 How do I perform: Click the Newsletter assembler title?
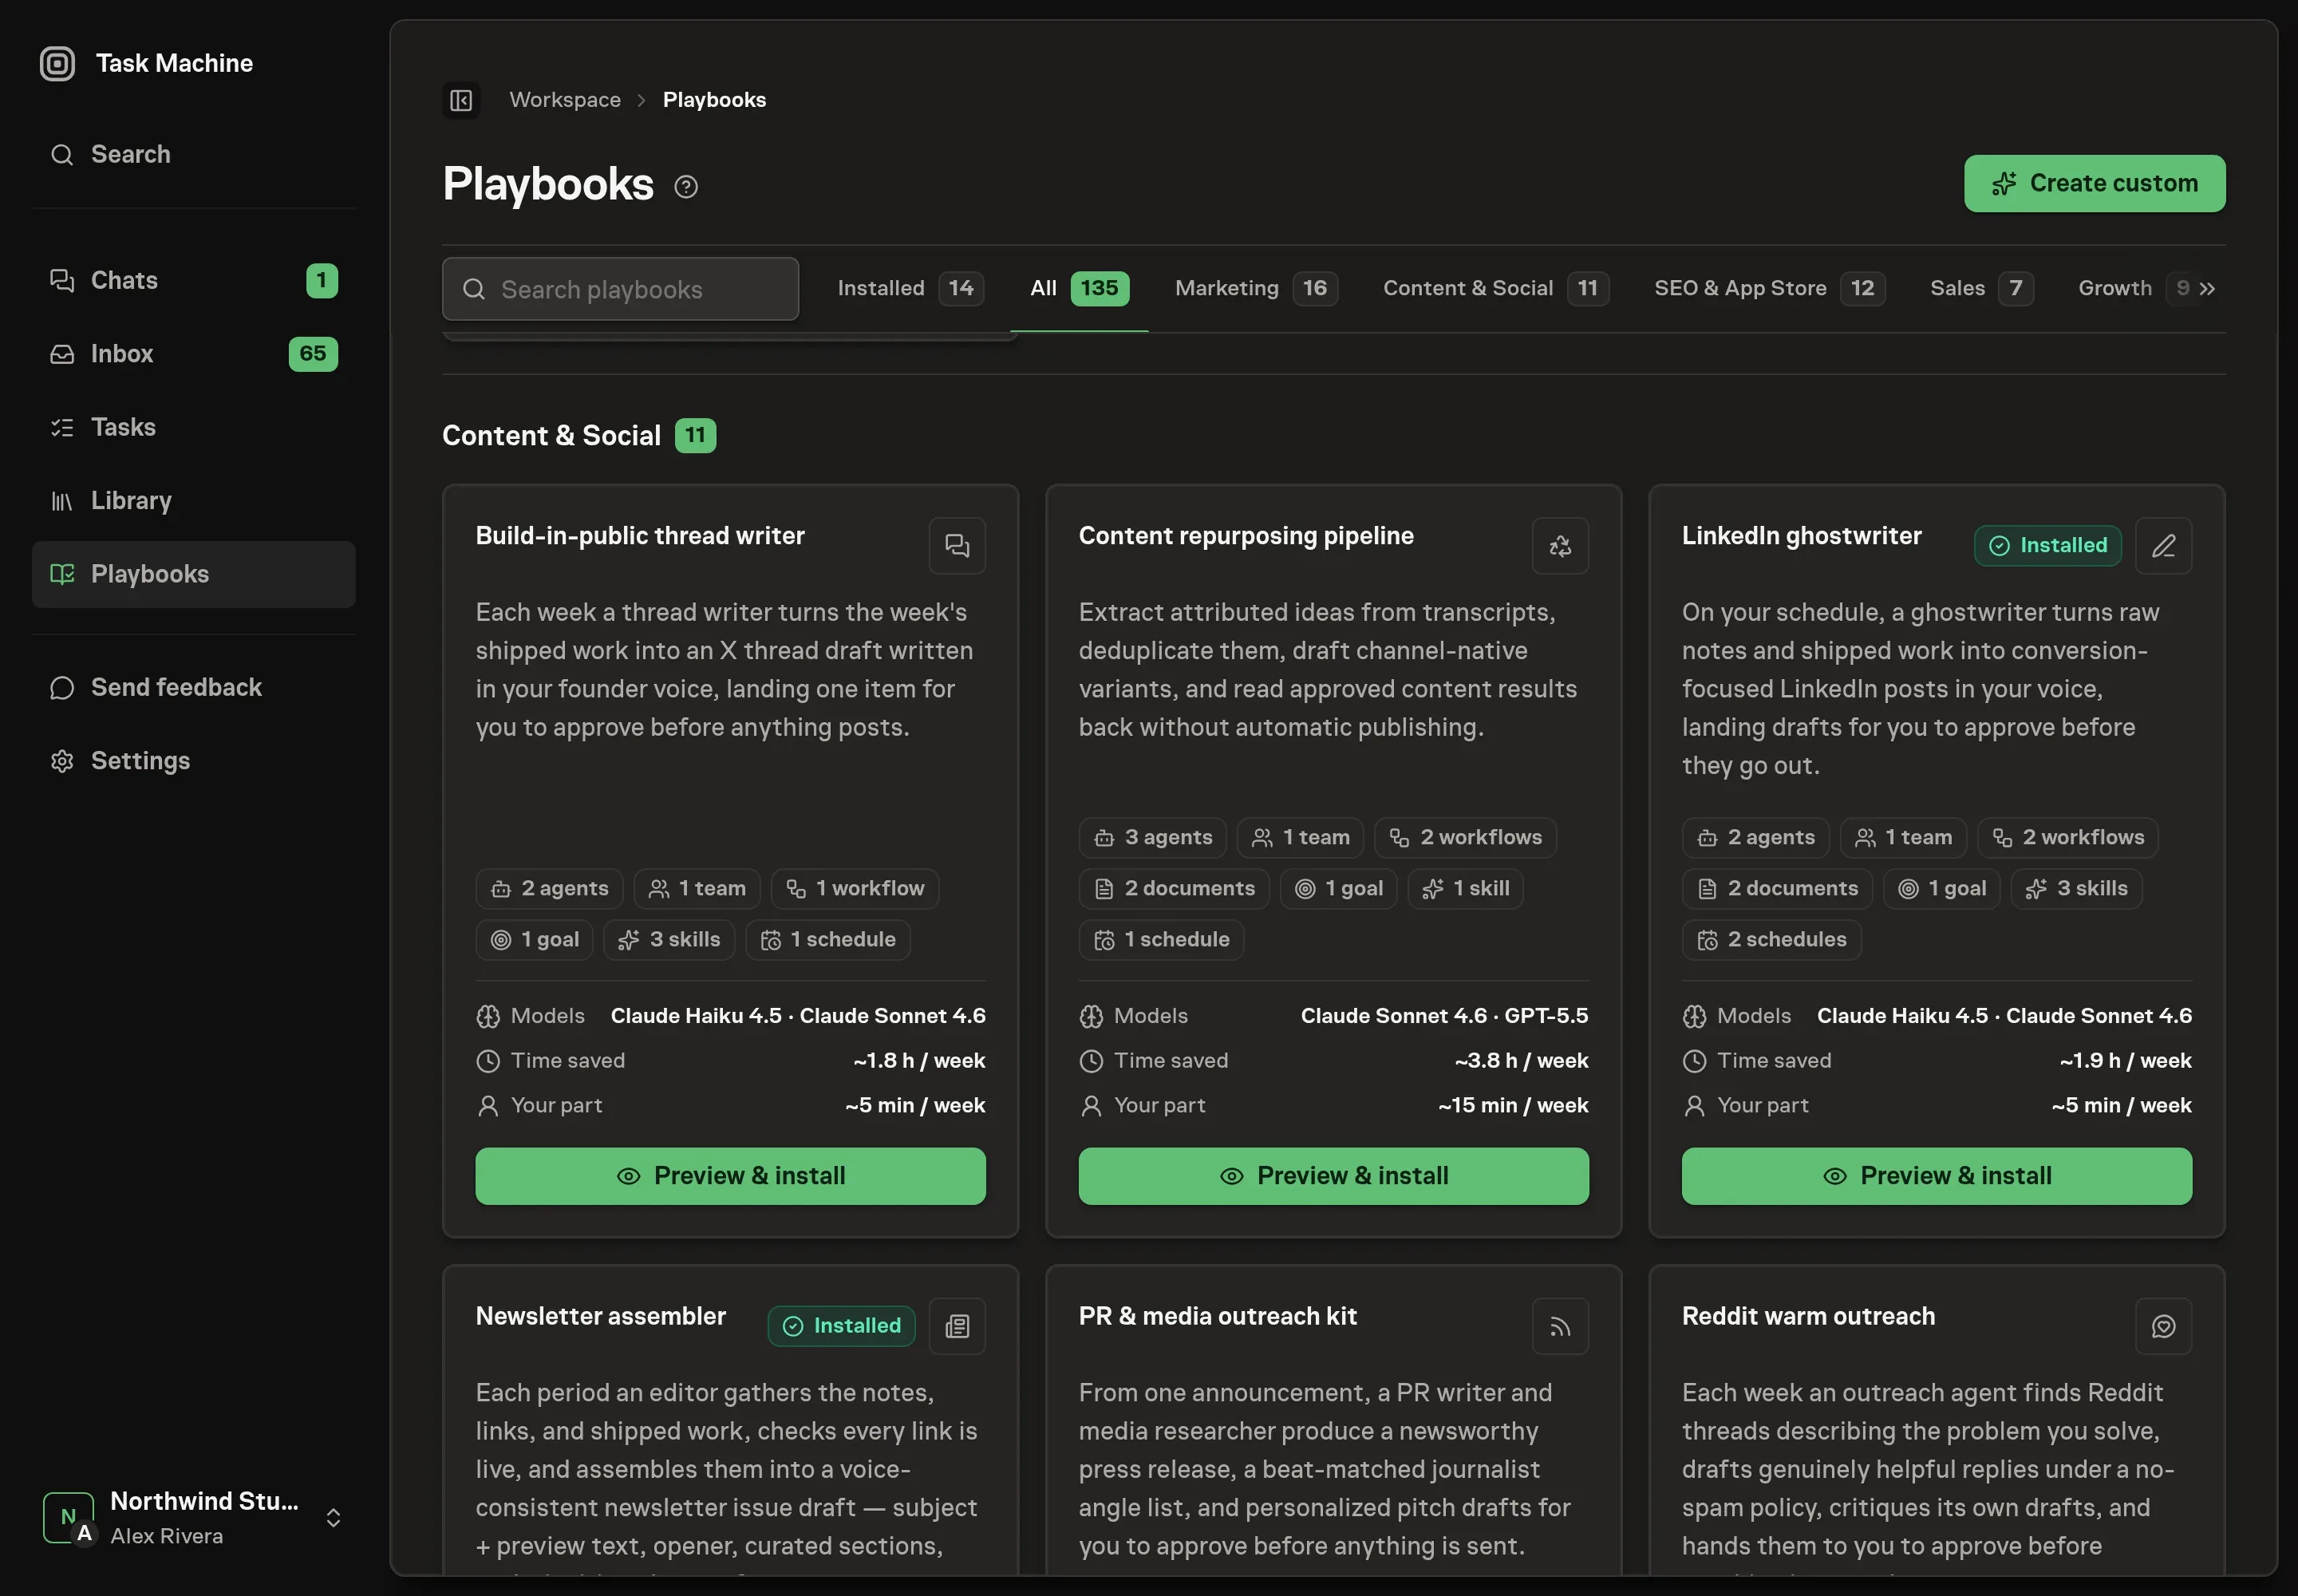[601, 1315]
